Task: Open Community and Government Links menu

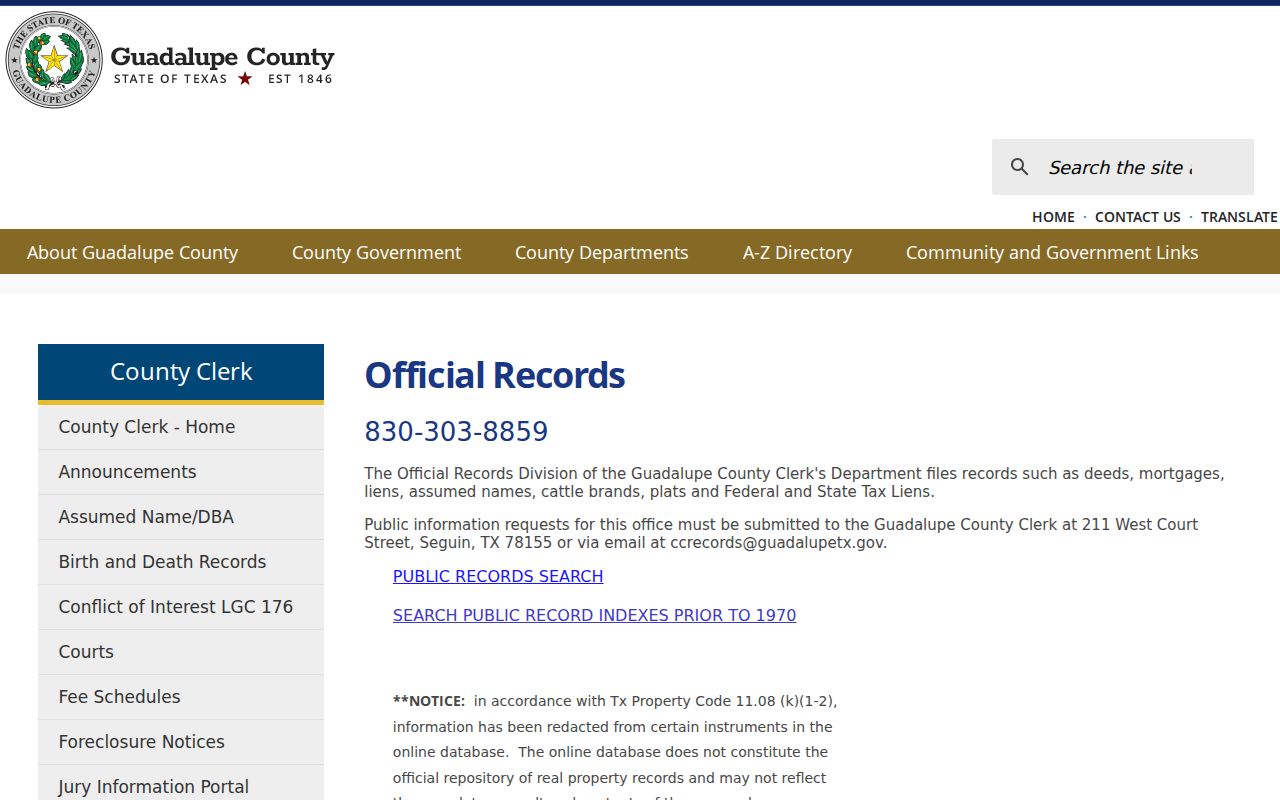Action: [x=1052, y=252]
